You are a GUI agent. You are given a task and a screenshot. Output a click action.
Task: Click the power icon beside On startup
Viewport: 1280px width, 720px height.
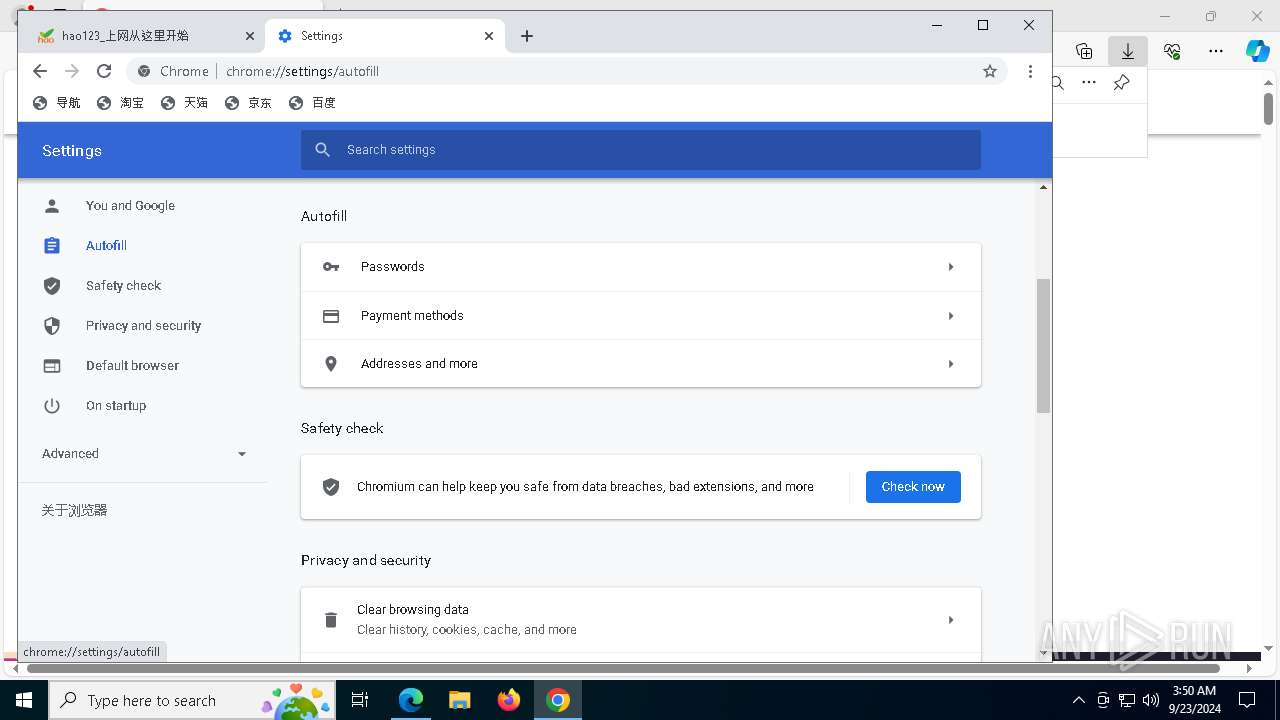[x=52, y=406]
